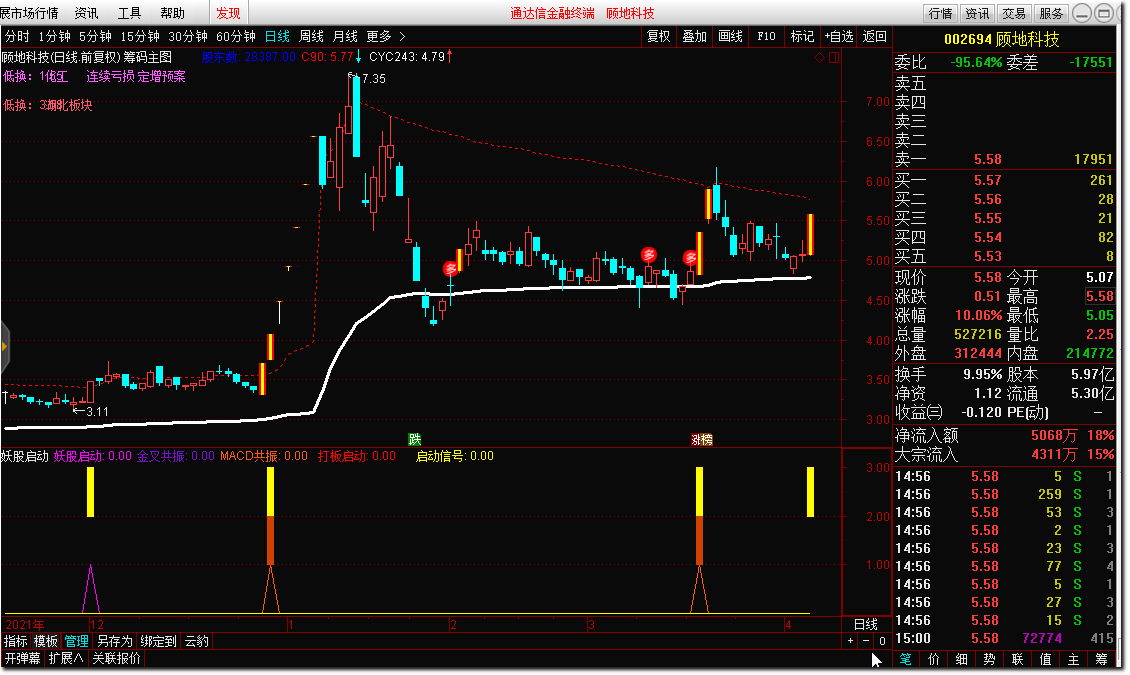
Task: Click the split-panel square icon above chart
Action: coord(833,58)
